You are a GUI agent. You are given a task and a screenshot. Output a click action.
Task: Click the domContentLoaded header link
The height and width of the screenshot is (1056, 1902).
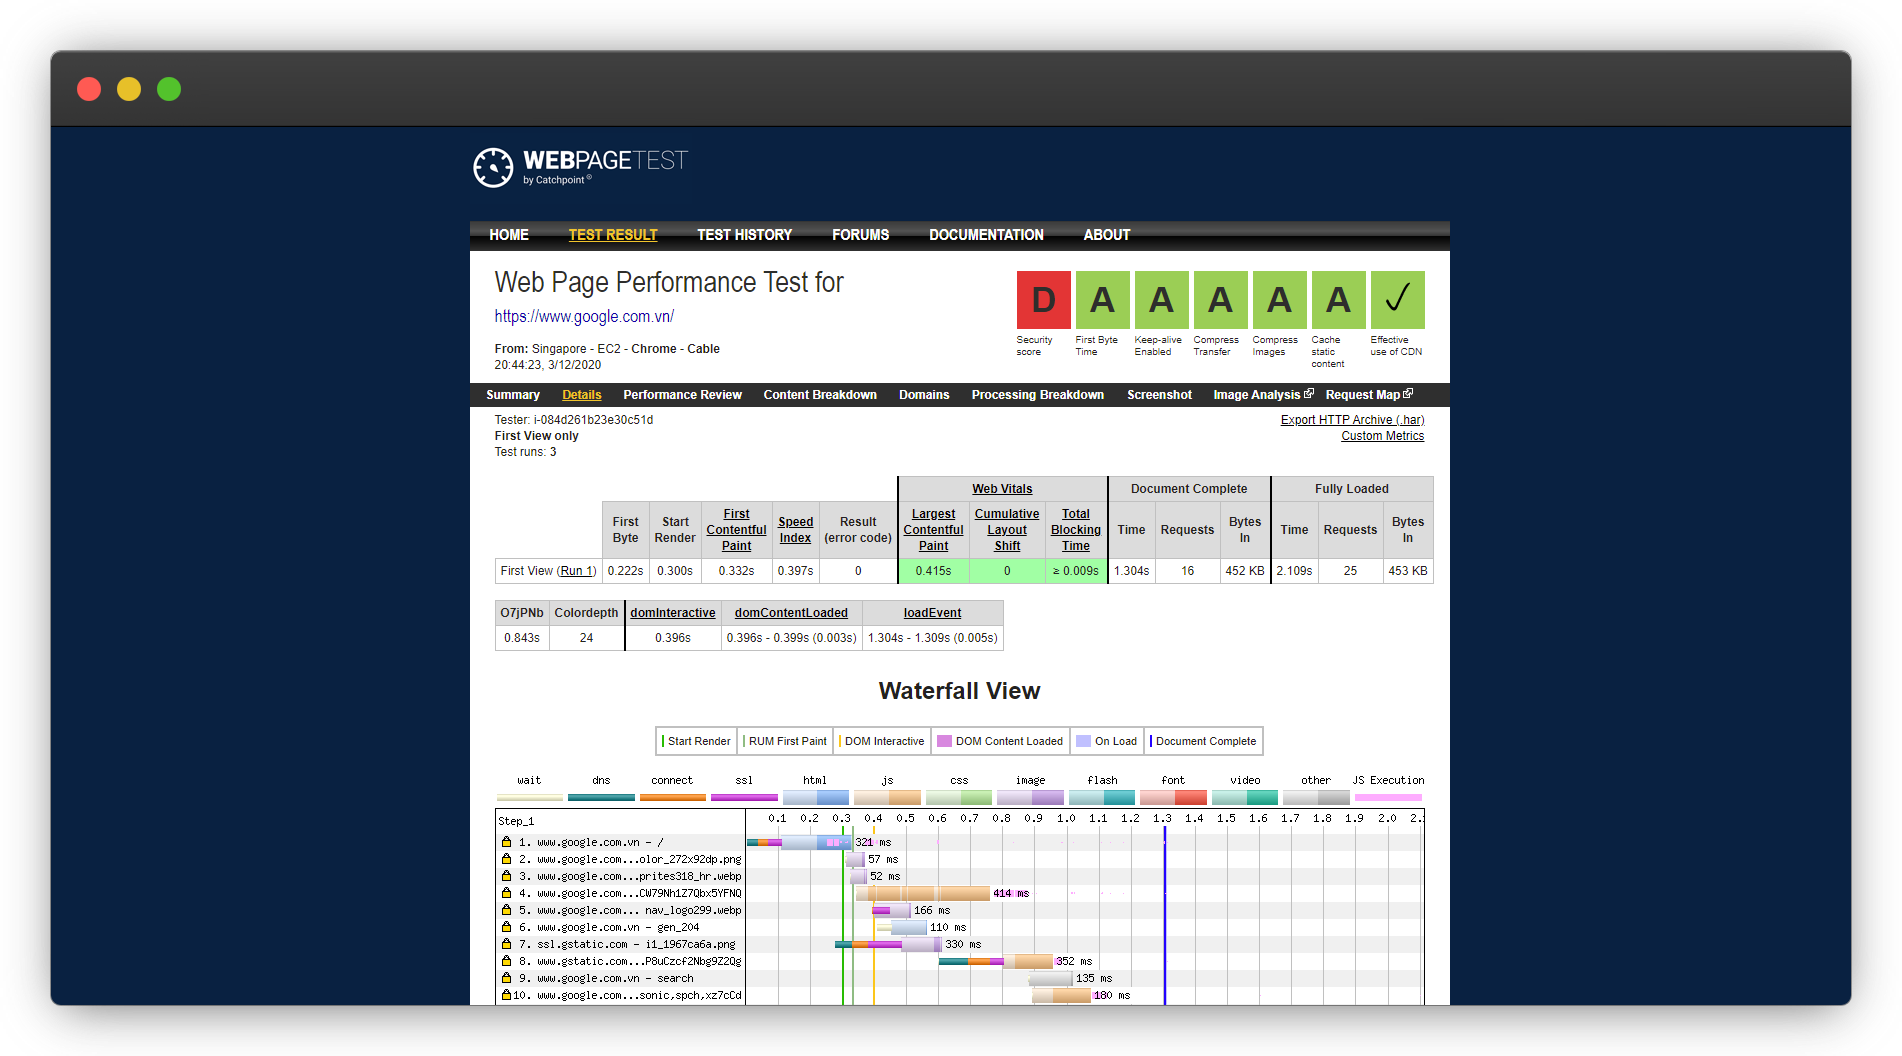click(791, 613)
